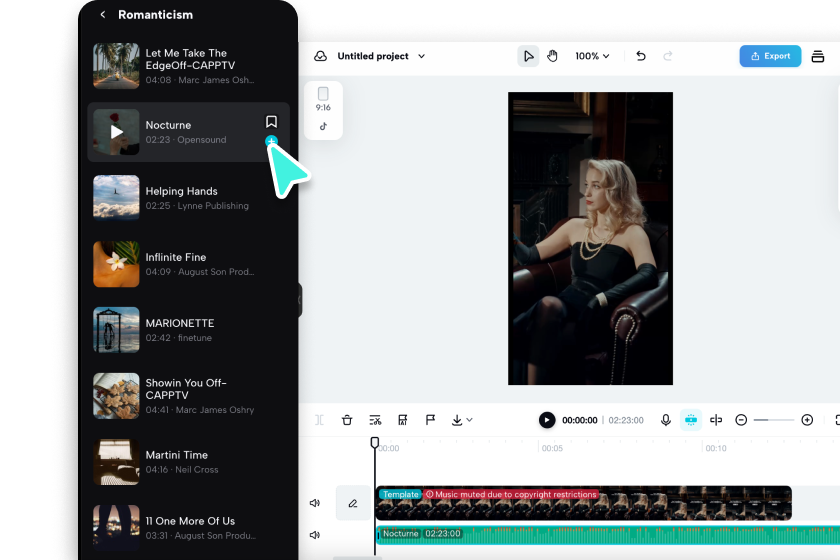
Task: Start voice recording with microphone icon
Action: click(x=666, y=420)
